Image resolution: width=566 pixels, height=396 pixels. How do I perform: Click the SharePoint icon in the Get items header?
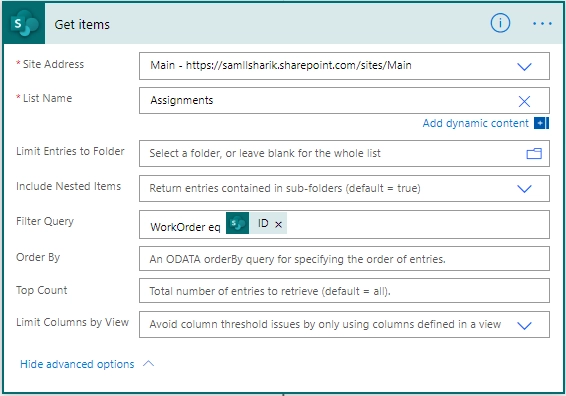24,24
